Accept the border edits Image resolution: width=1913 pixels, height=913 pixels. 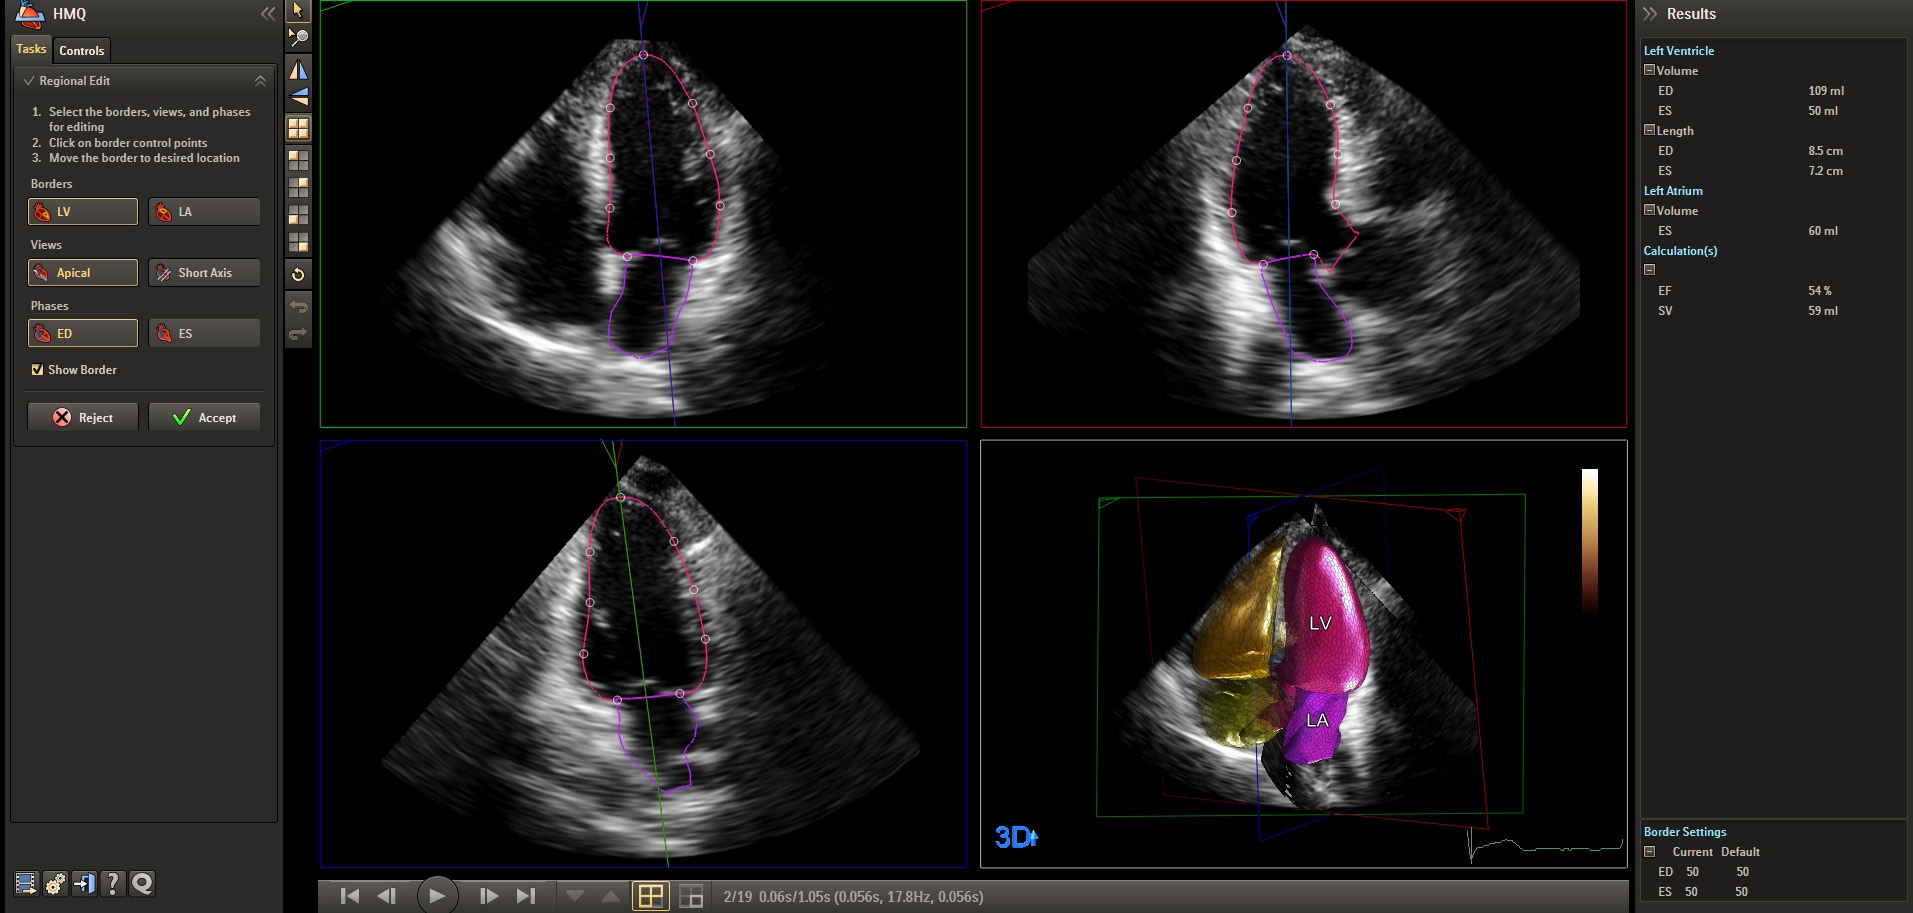(x=204, y=418)
